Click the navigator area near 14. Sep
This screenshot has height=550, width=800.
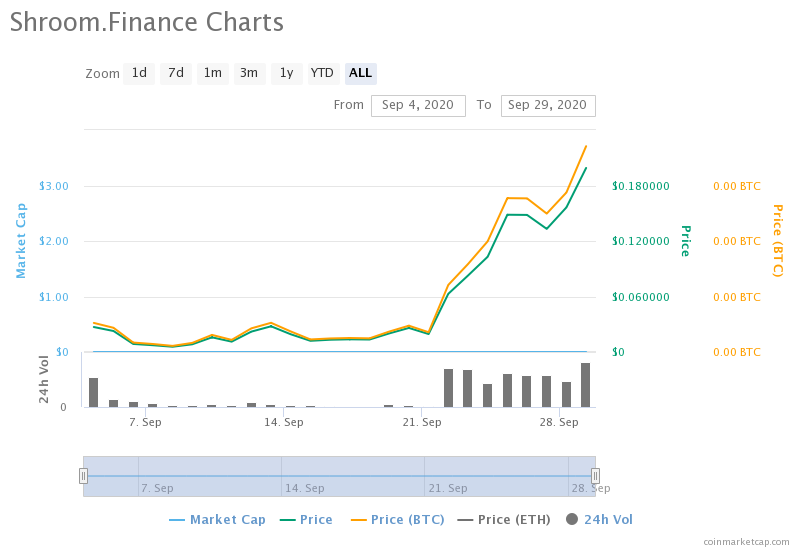(x=305, y=488)
